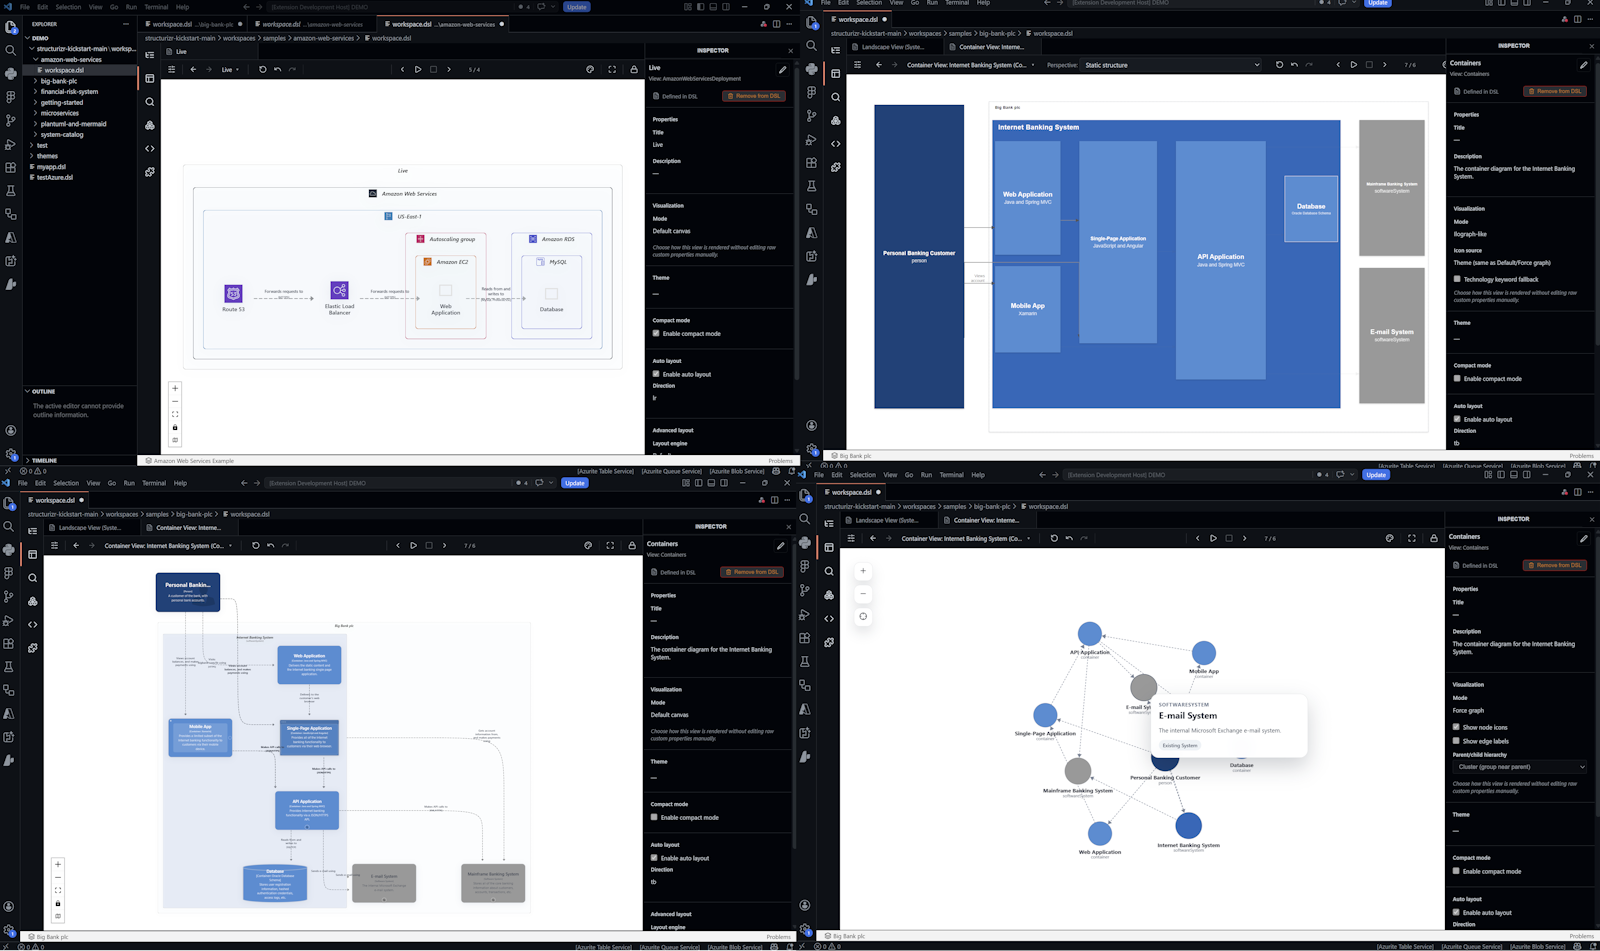
Task: Click Remove from DSL in bottom-right inspector
Action: [1555, 565]
